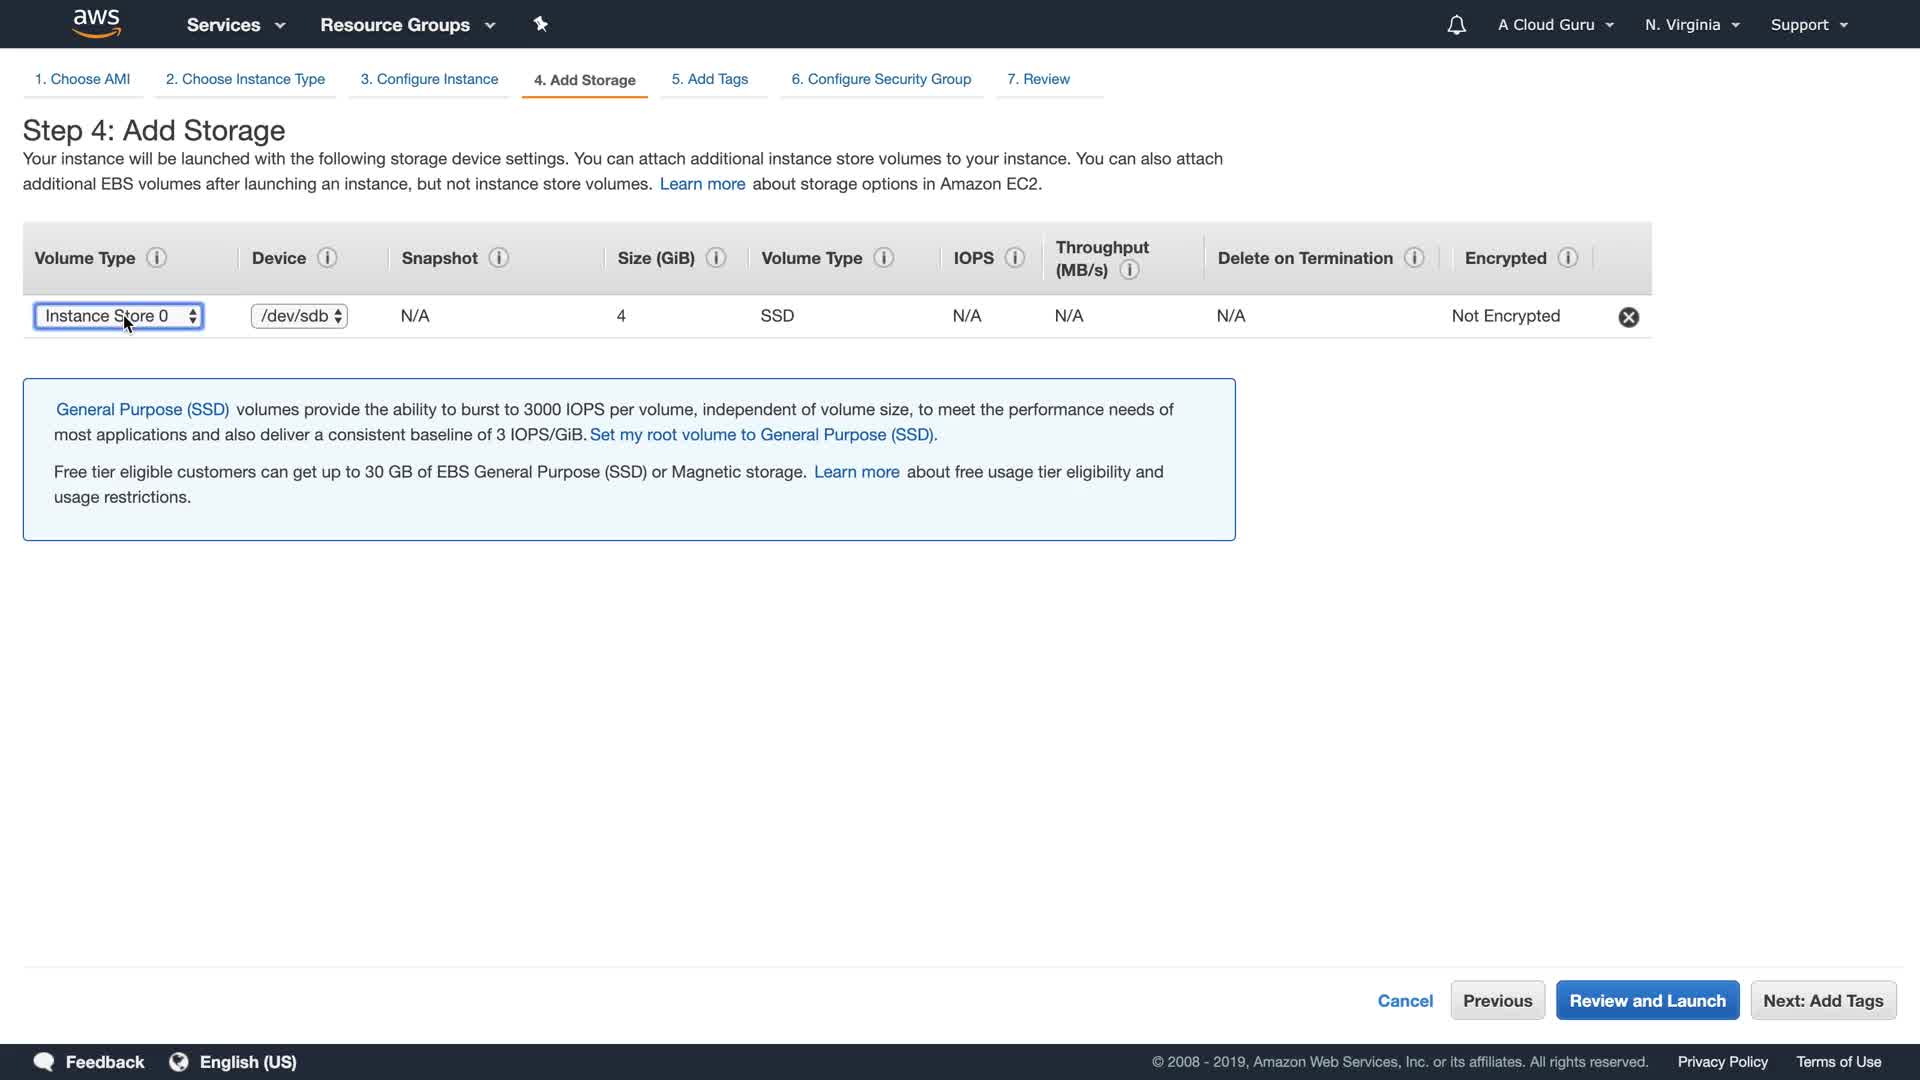Remove the Instance Store 0 volume row
The height and width of the screenshot is (1080, 1920).
click(1629, 317)
